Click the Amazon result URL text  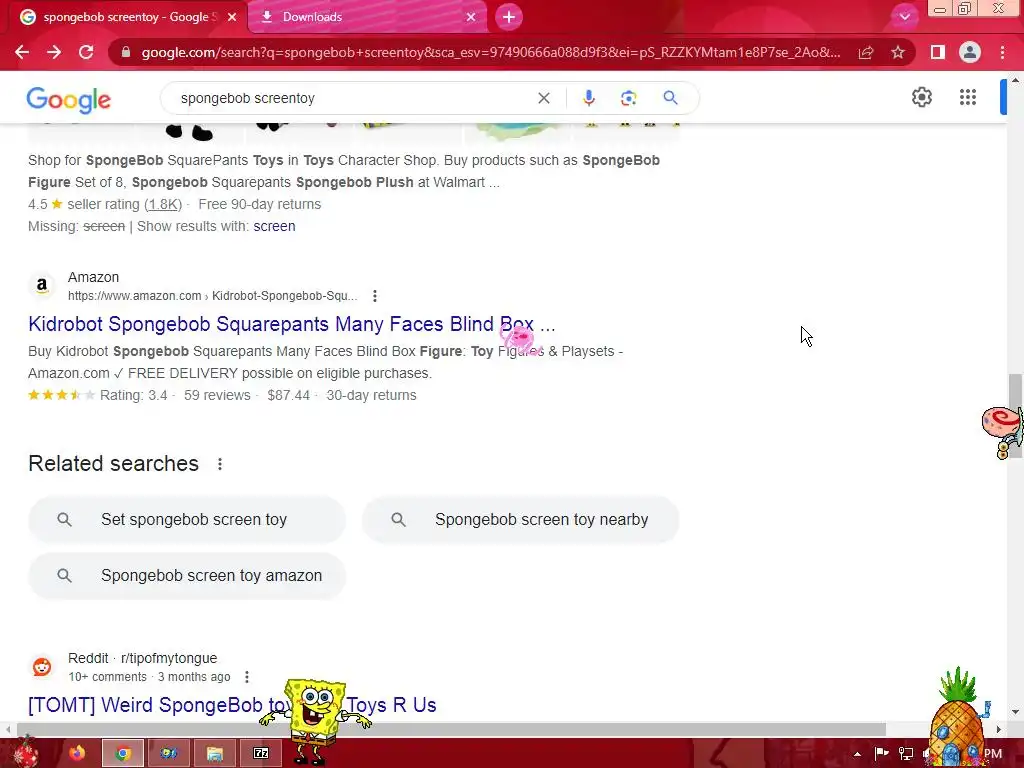tap(213, 296)
